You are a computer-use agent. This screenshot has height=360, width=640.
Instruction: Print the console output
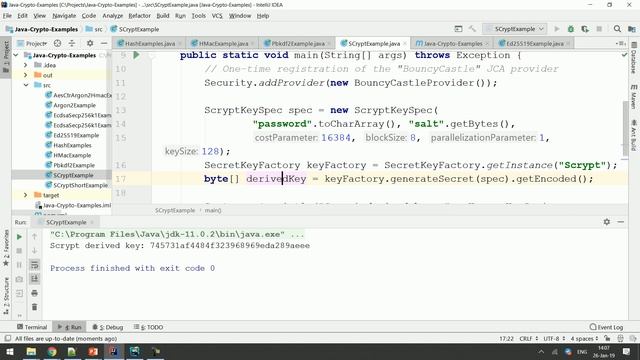click(x=35, y=293)
